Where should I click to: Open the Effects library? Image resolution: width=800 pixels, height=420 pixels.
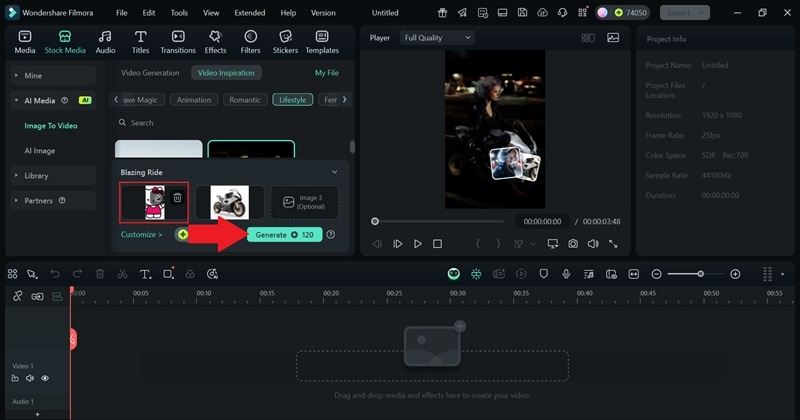(x=215, y=42)
